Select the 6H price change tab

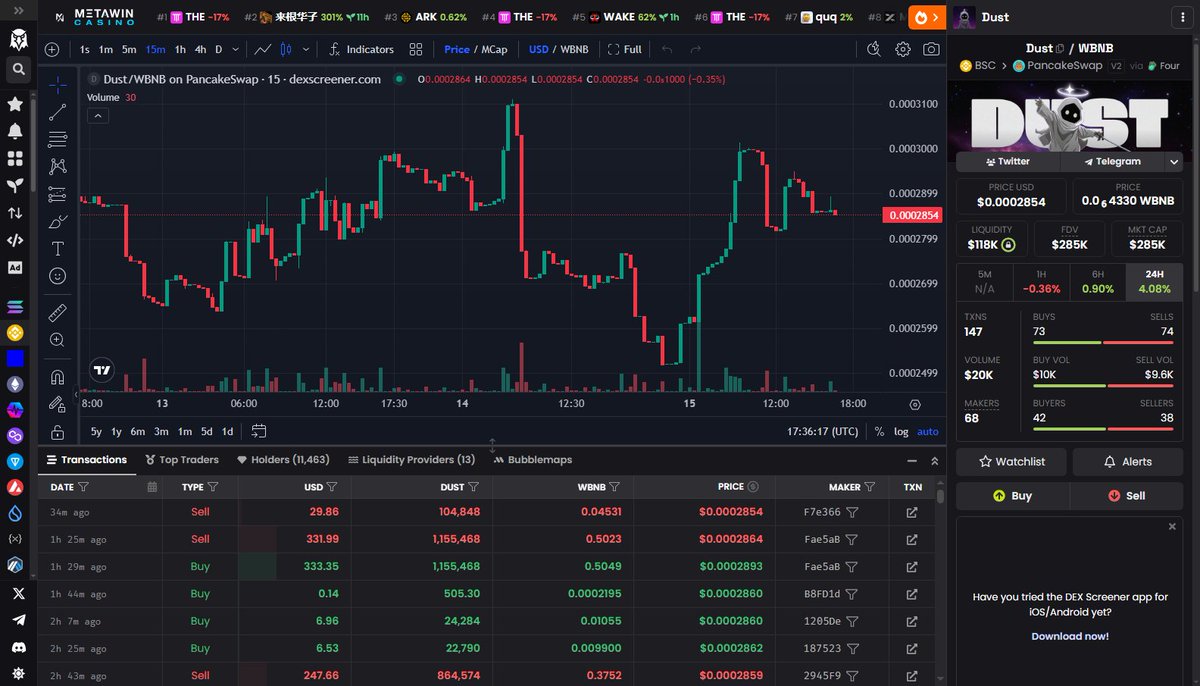pyautogui.click(x=1098, y=282)
